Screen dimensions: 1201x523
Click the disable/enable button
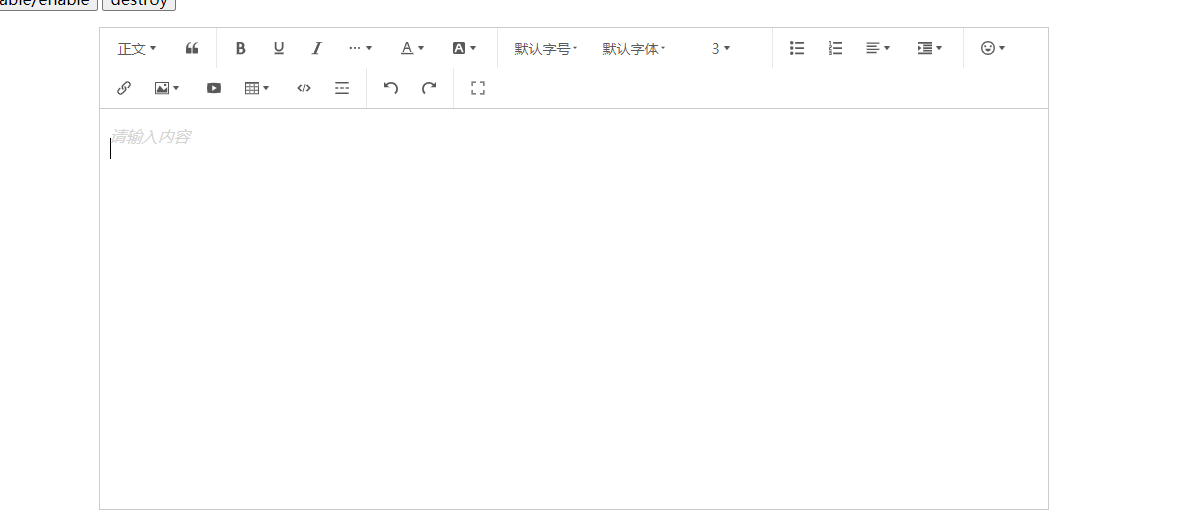pos(47,4)
